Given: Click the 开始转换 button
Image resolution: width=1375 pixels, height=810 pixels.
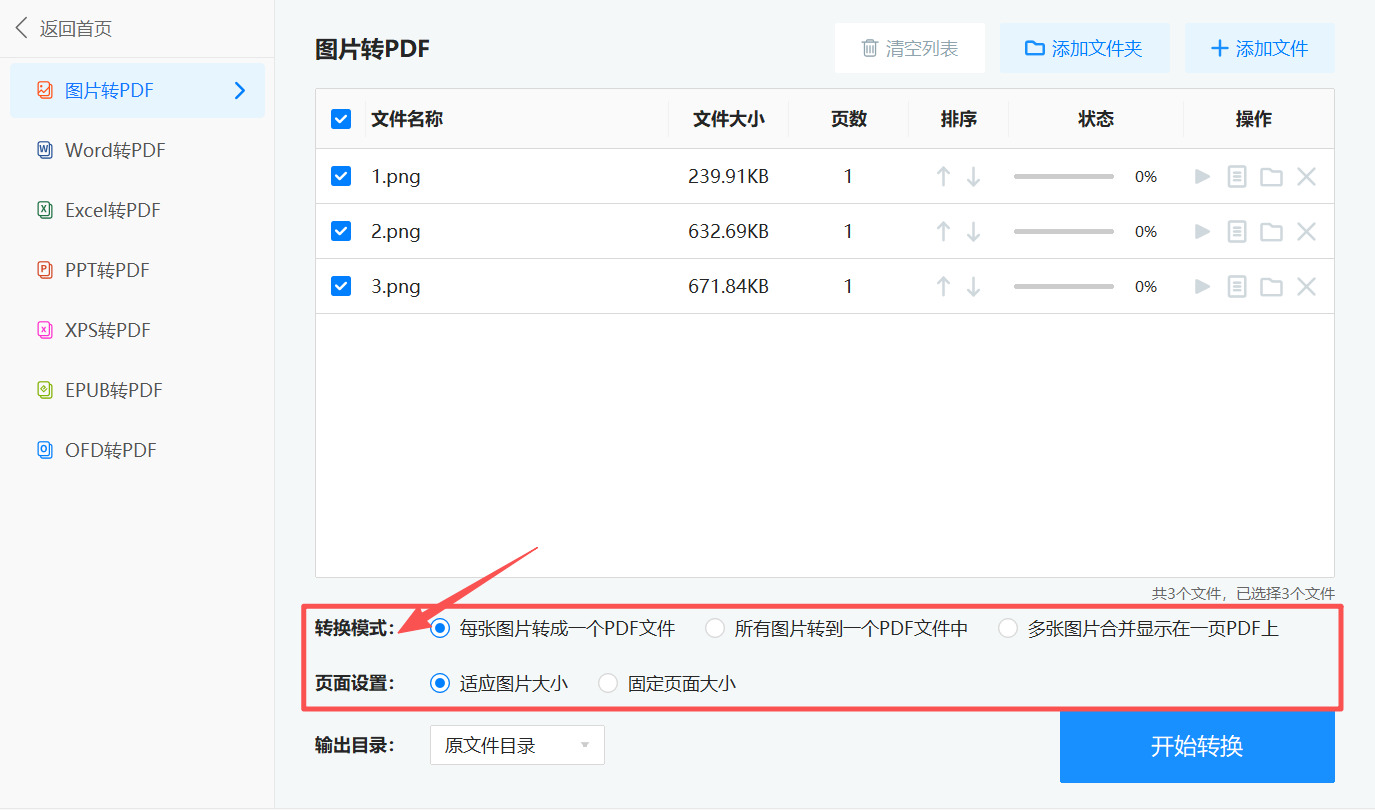Looking at the screenshot, I should pos(1196,747).
